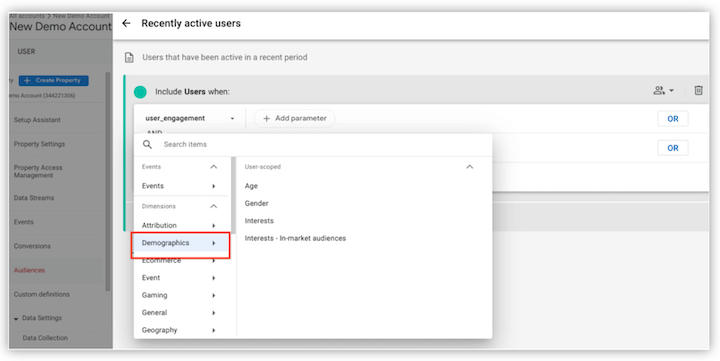Open Audiences in the left sidebar
Image resolution: width=720 pixels, height=361 pixels.
(x=29, y=271)
